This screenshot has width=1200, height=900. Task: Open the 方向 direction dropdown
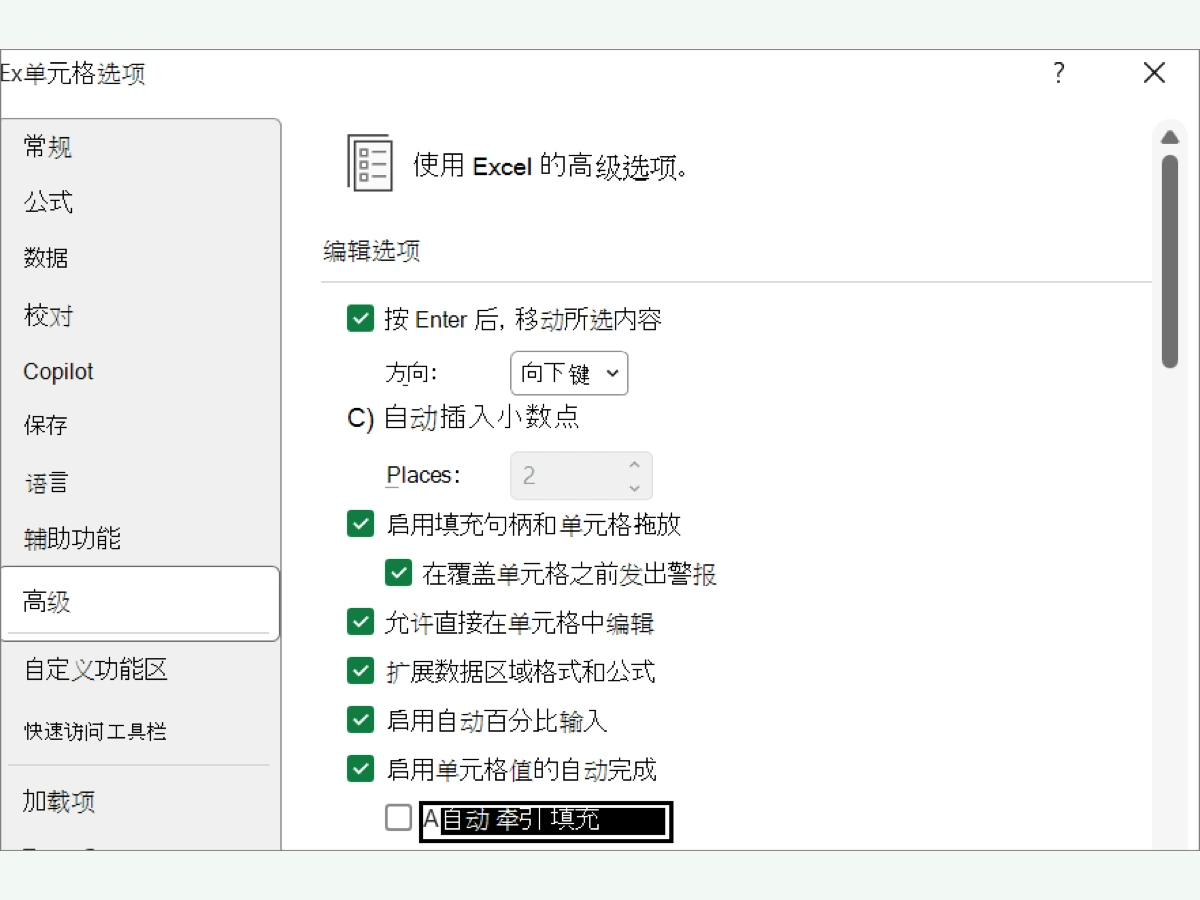point(569,374)
